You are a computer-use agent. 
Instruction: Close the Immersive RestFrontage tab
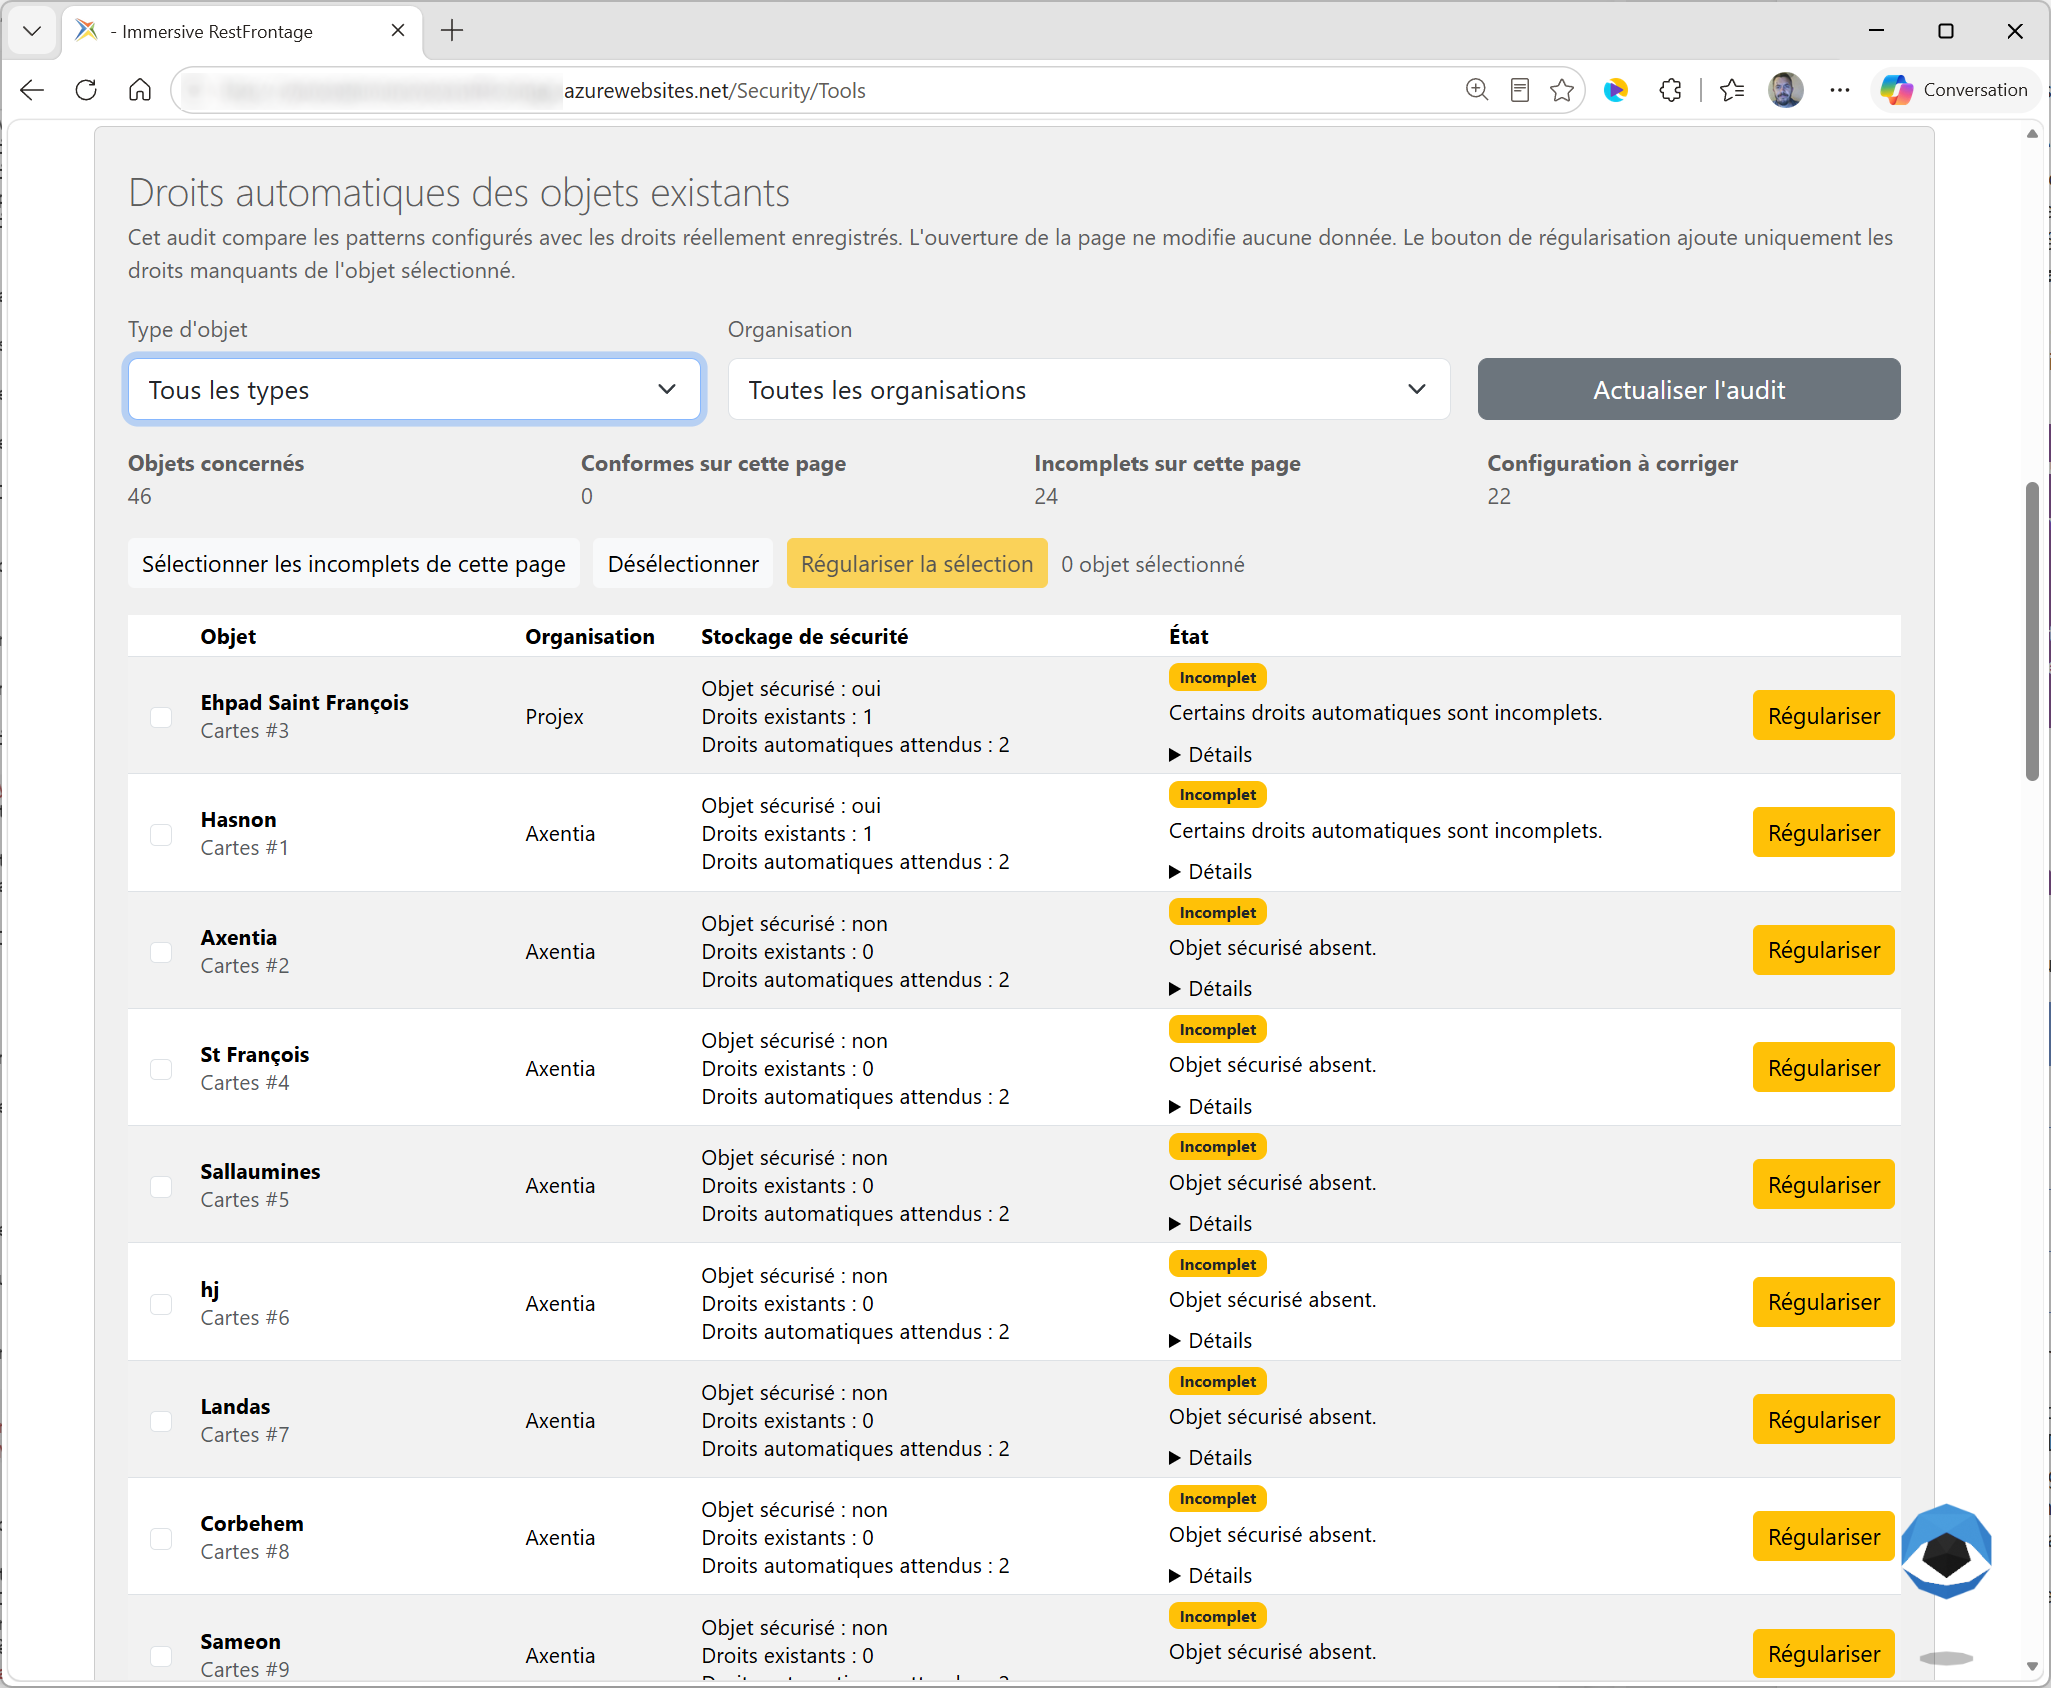[x=398, y=31]
